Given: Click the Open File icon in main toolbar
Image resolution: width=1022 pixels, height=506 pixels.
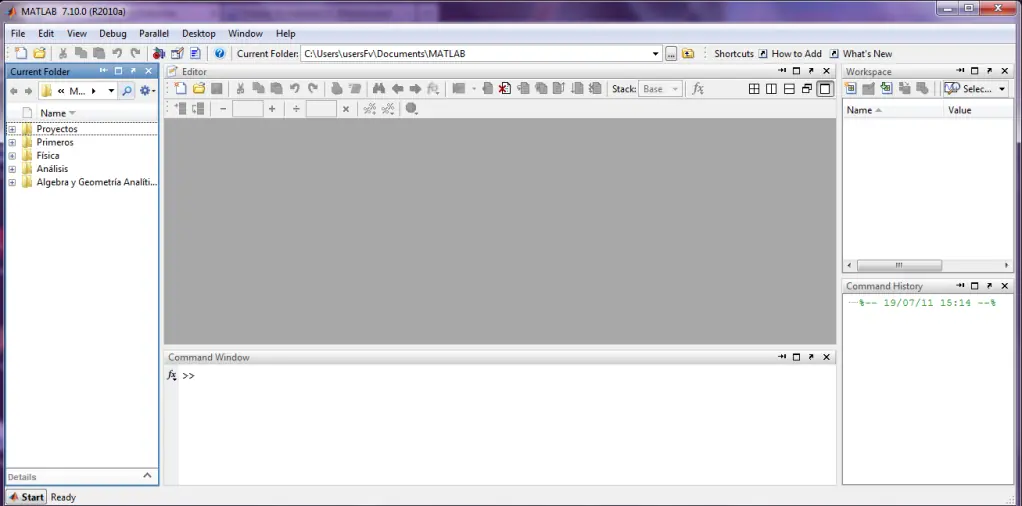Looking at the screenshot, I should pos(39,53).
